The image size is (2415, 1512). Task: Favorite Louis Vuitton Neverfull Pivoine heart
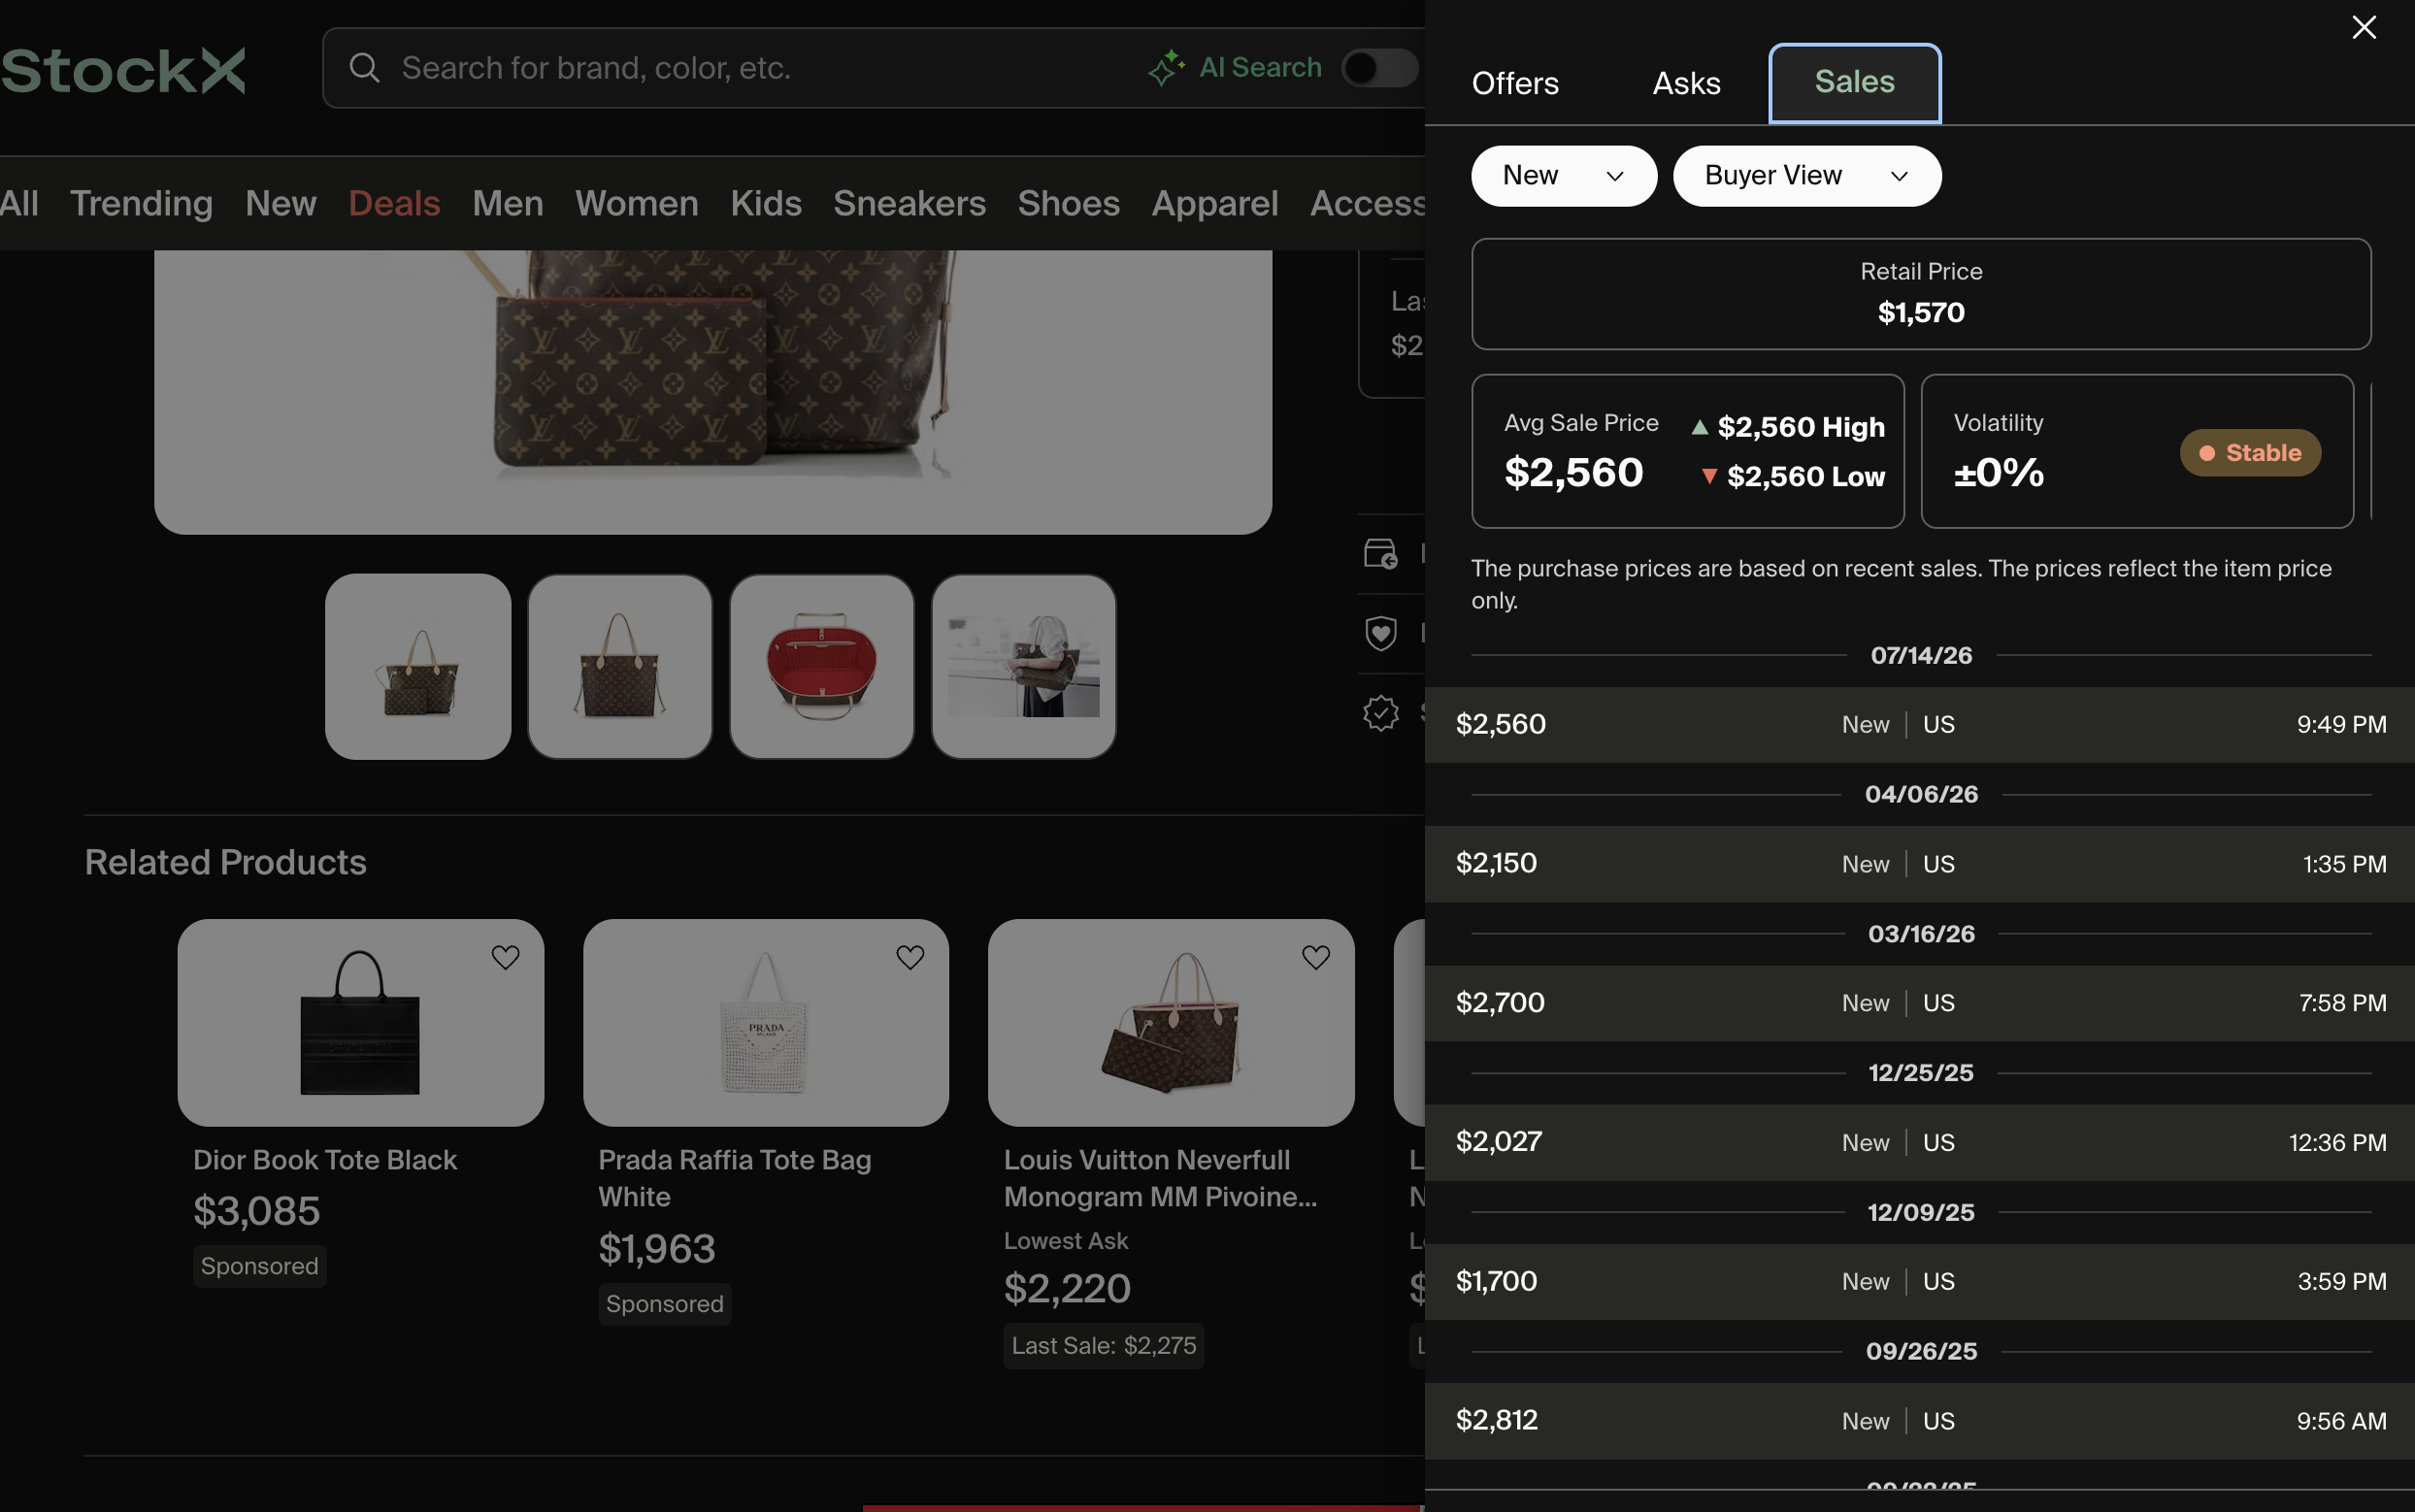click(1316, 957)
